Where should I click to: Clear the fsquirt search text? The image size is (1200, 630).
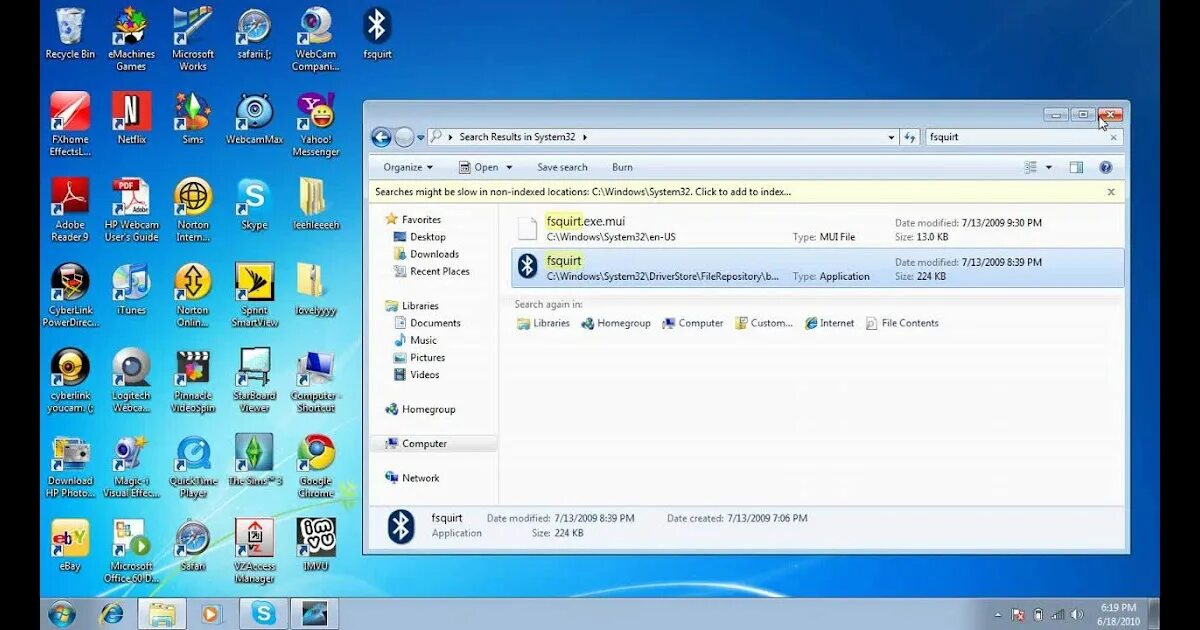click(1115, 137)
